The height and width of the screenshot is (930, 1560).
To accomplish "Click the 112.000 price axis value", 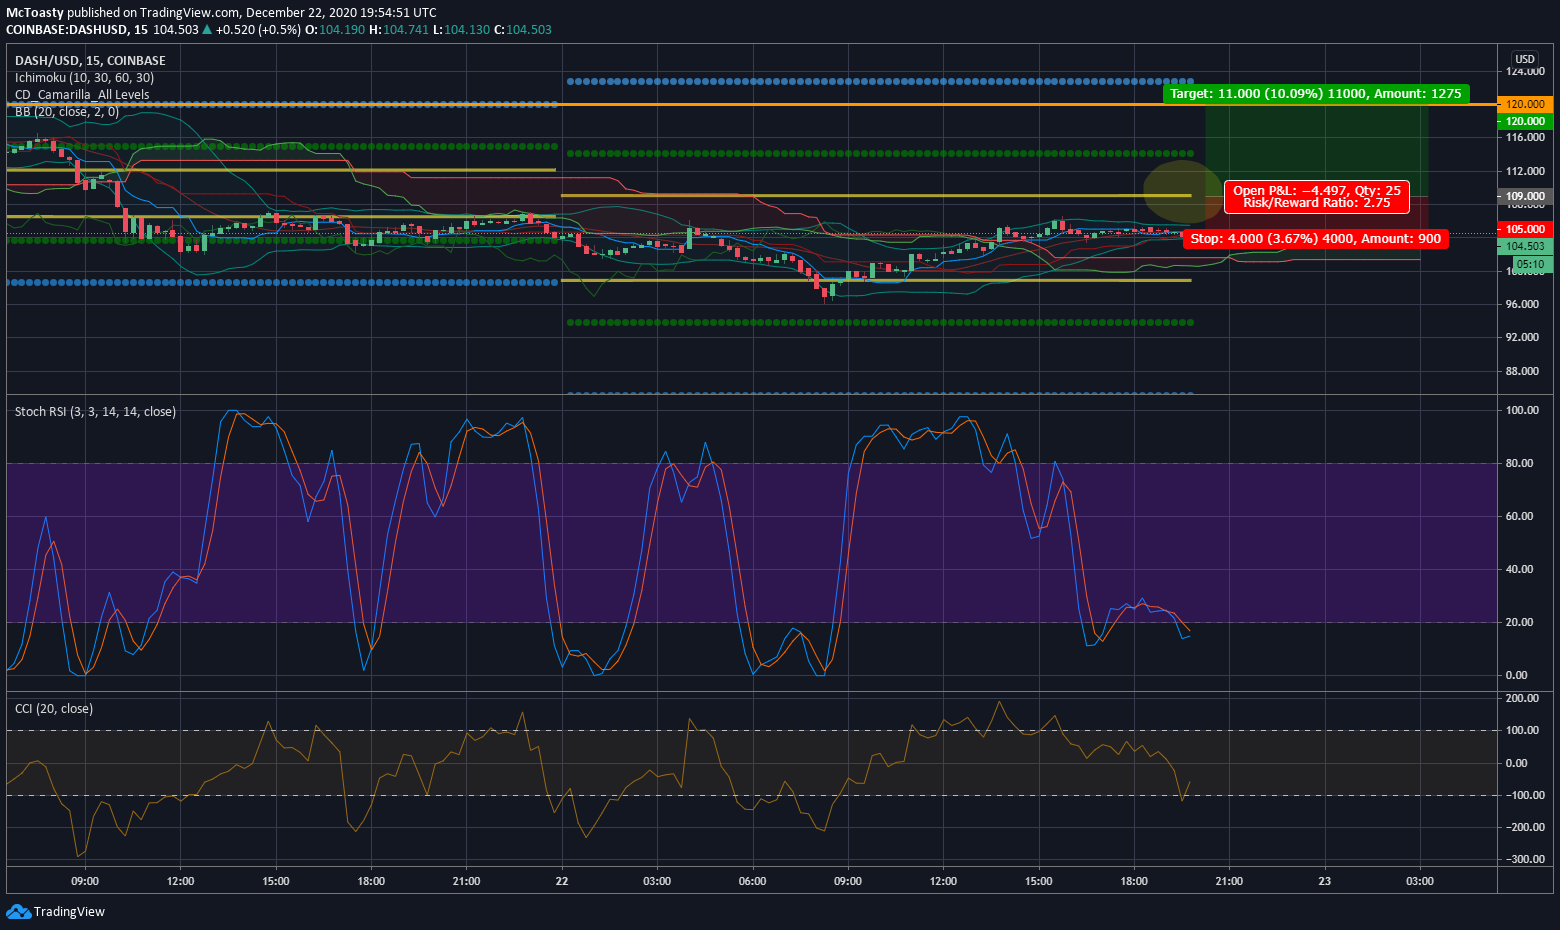I will (x=1525, y=171).
